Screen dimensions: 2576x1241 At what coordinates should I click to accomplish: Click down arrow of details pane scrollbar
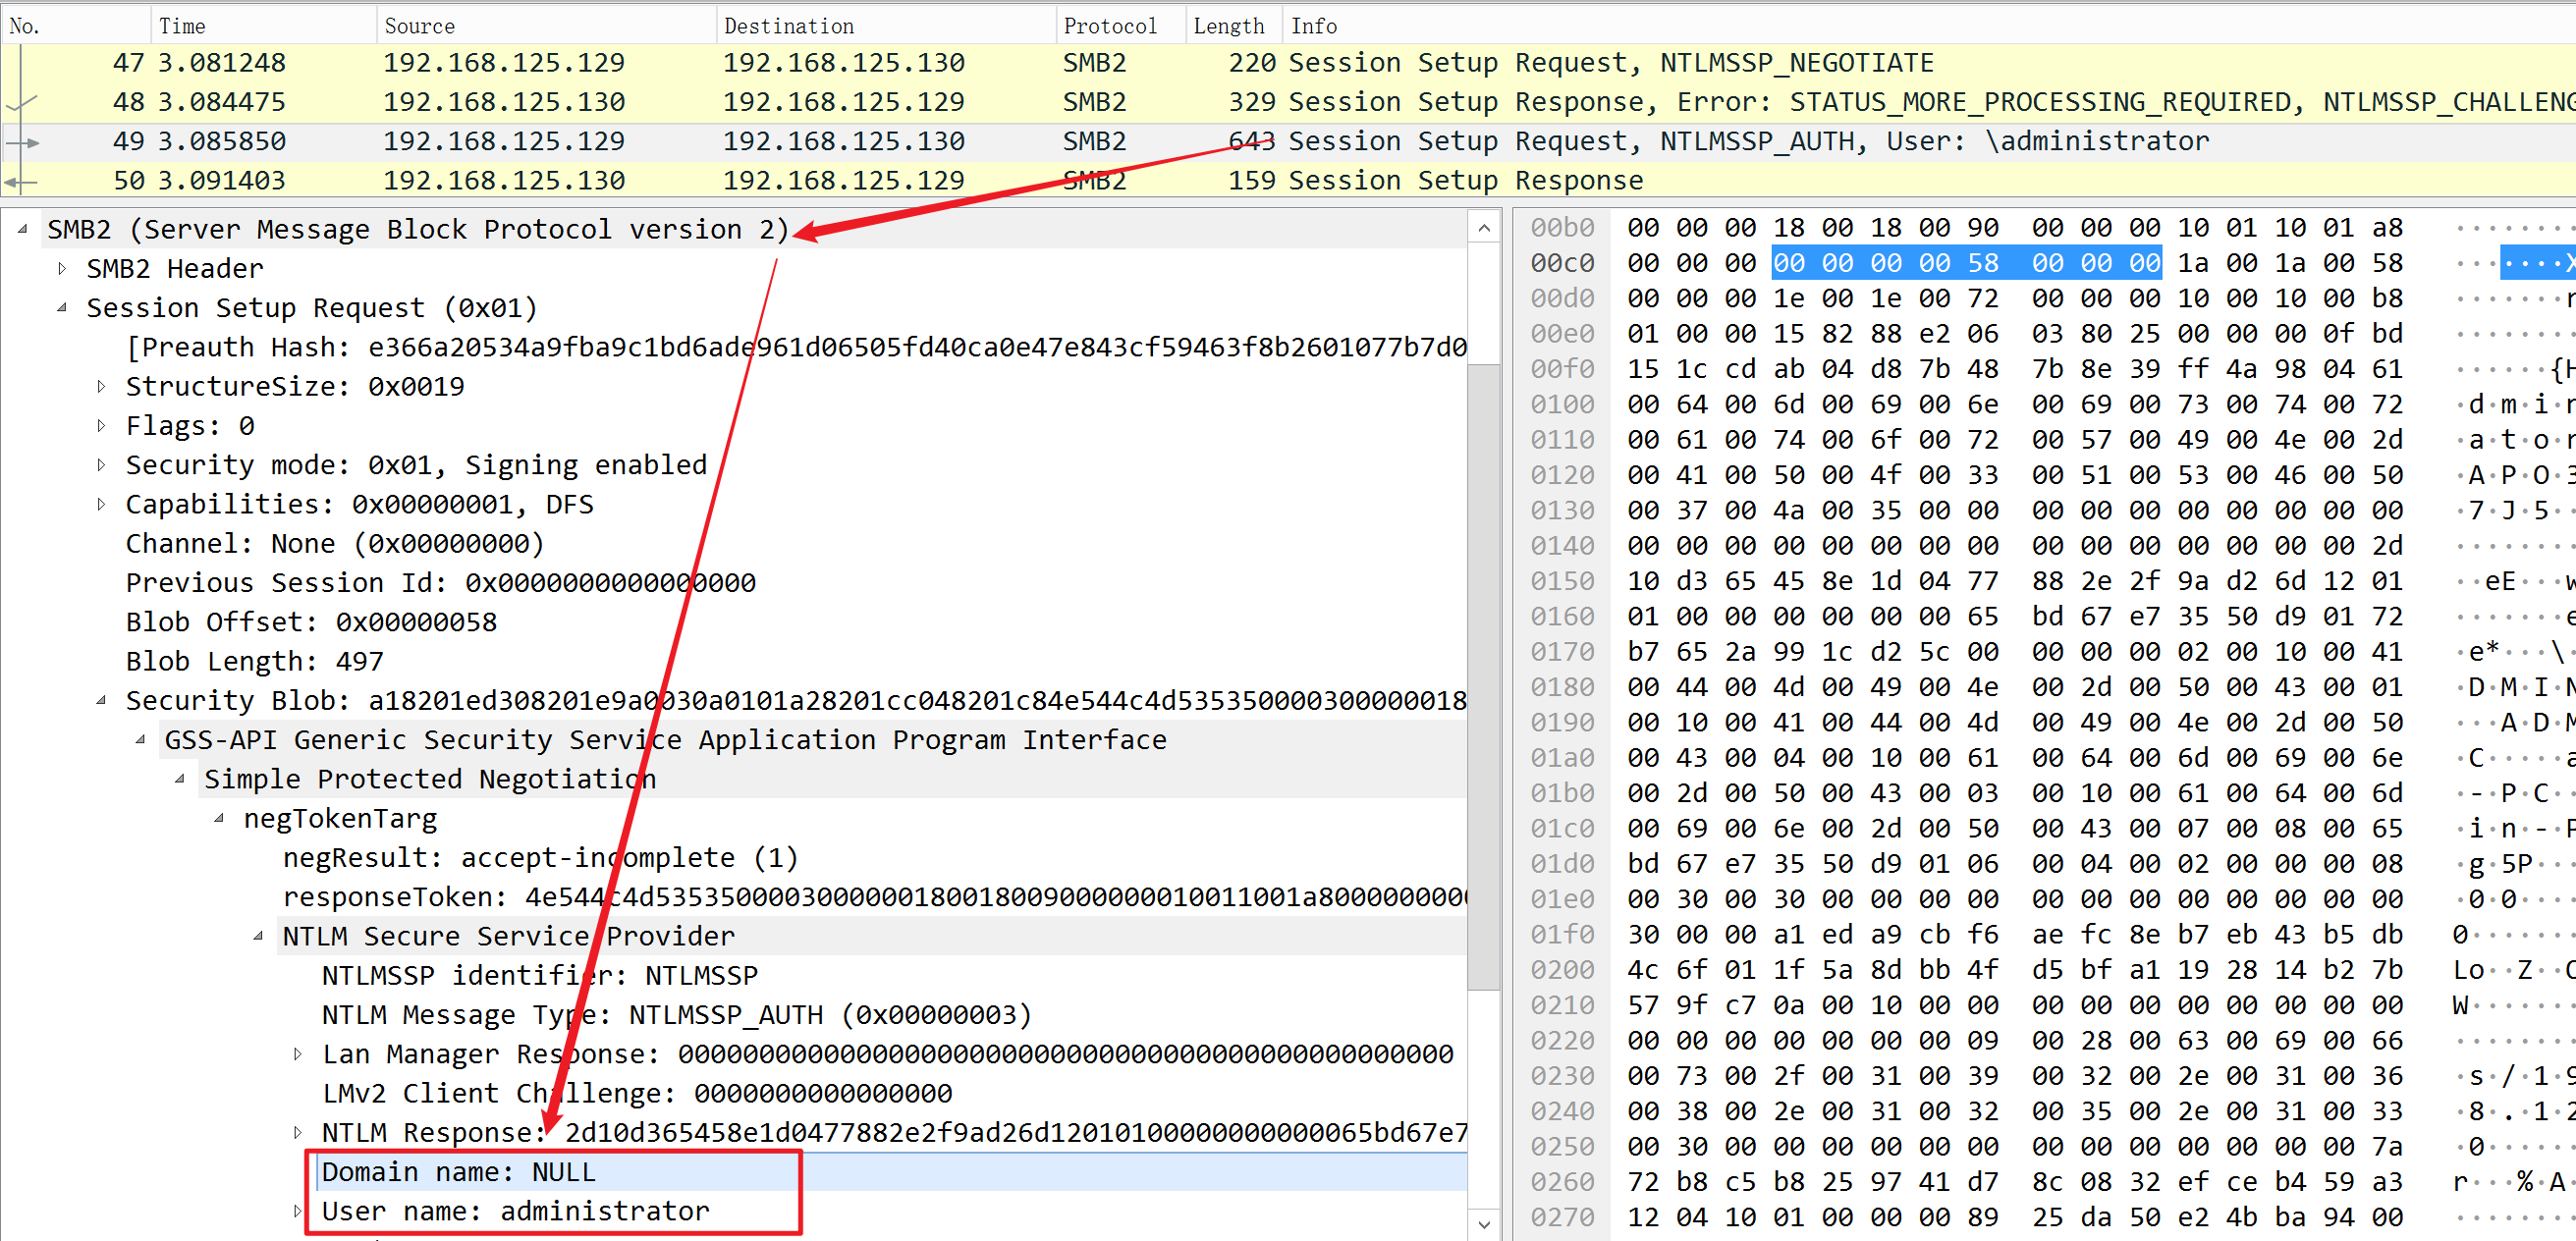click(1484, 1224)
